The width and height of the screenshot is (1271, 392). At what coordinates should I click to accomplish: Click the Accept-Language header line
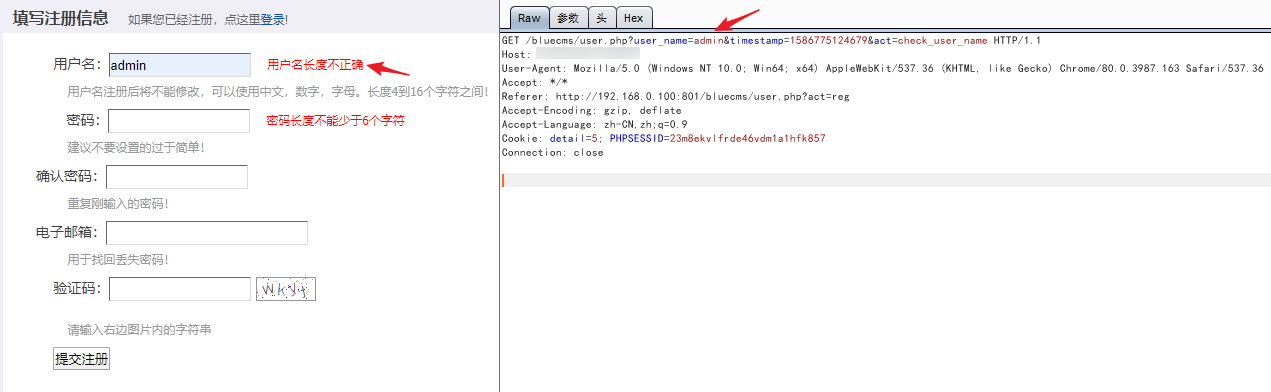[x=594, y=124]
